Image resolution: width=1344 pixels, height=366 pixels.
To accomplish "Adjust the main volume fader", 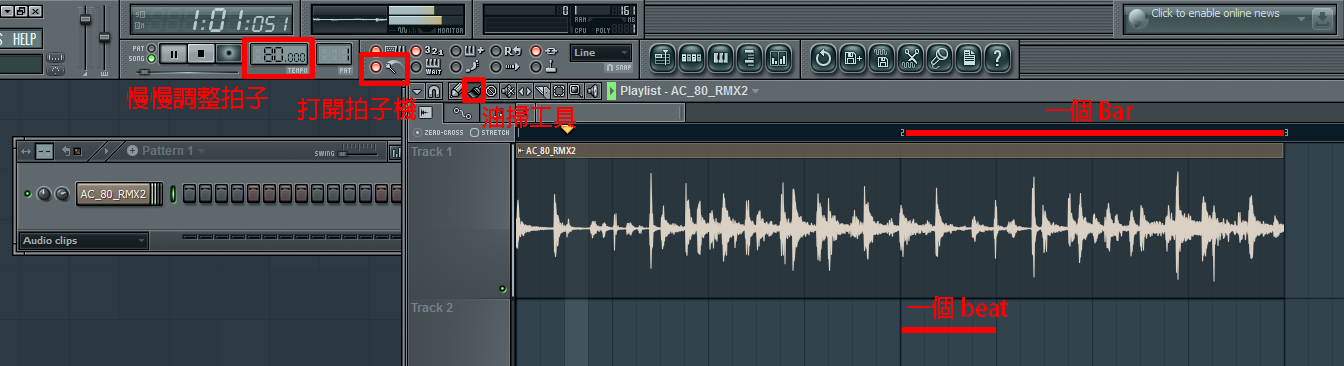I will [x=85, y=19].
